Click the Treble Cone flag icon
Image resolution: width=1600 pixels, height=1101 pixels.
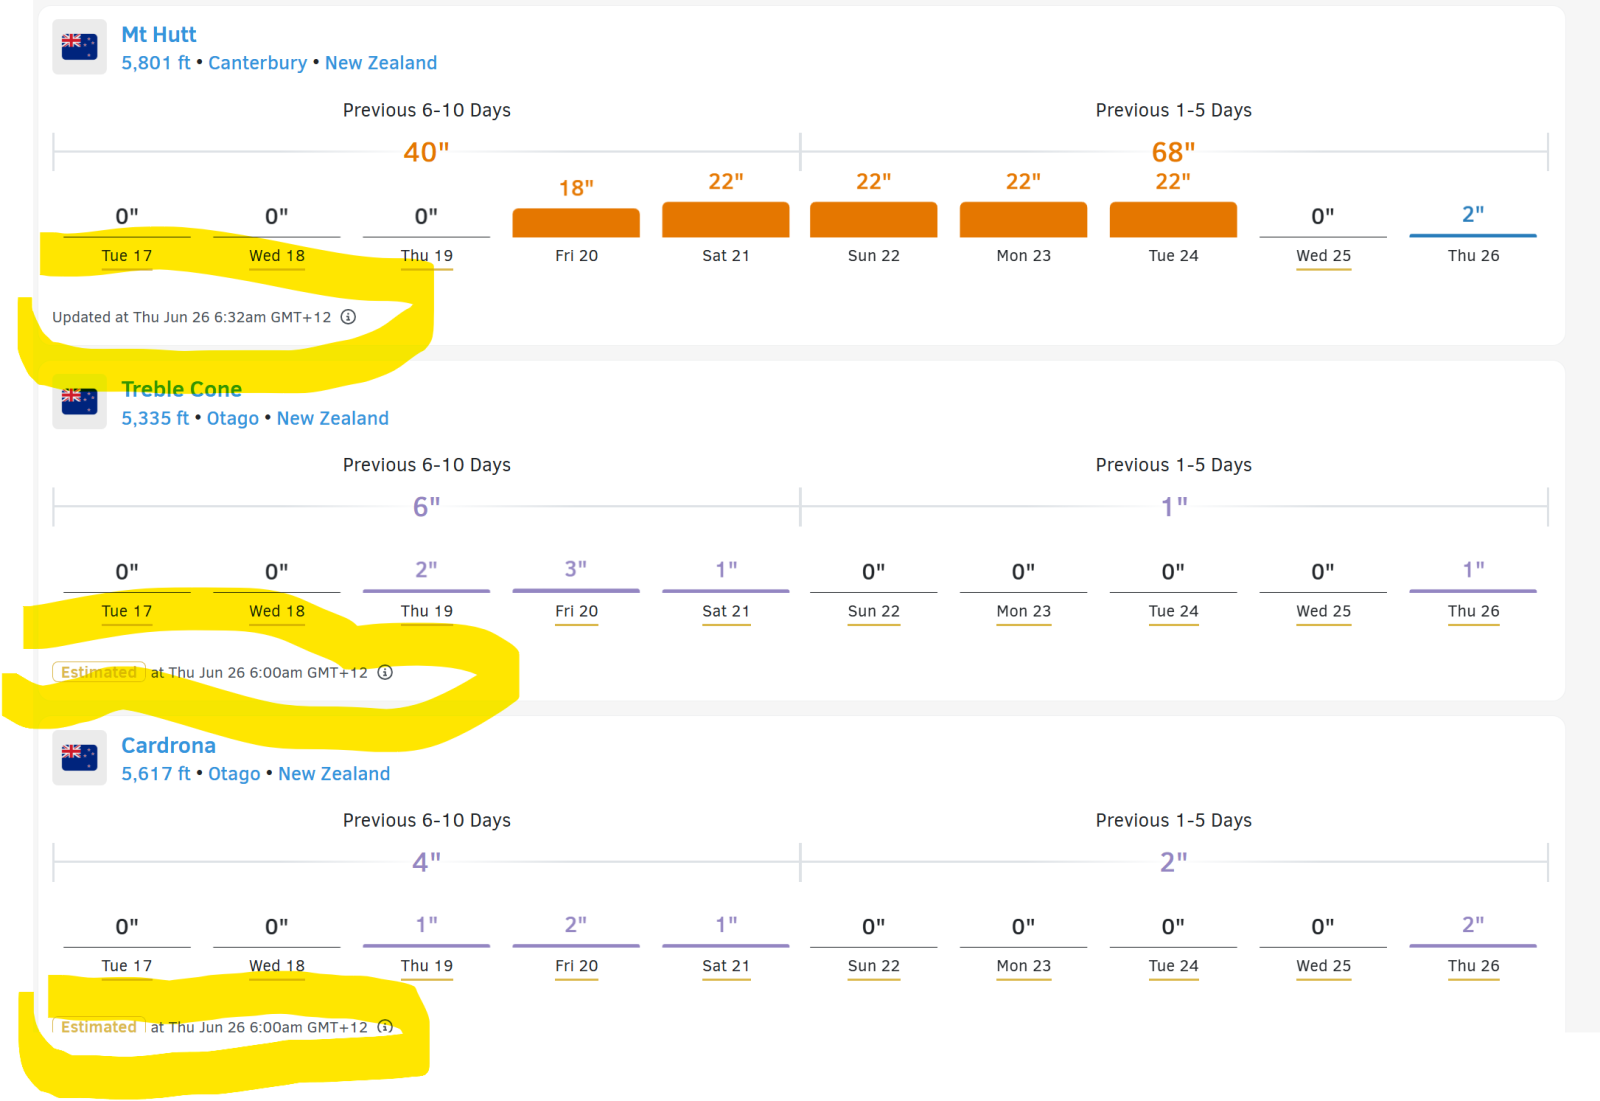coord(79,402)
